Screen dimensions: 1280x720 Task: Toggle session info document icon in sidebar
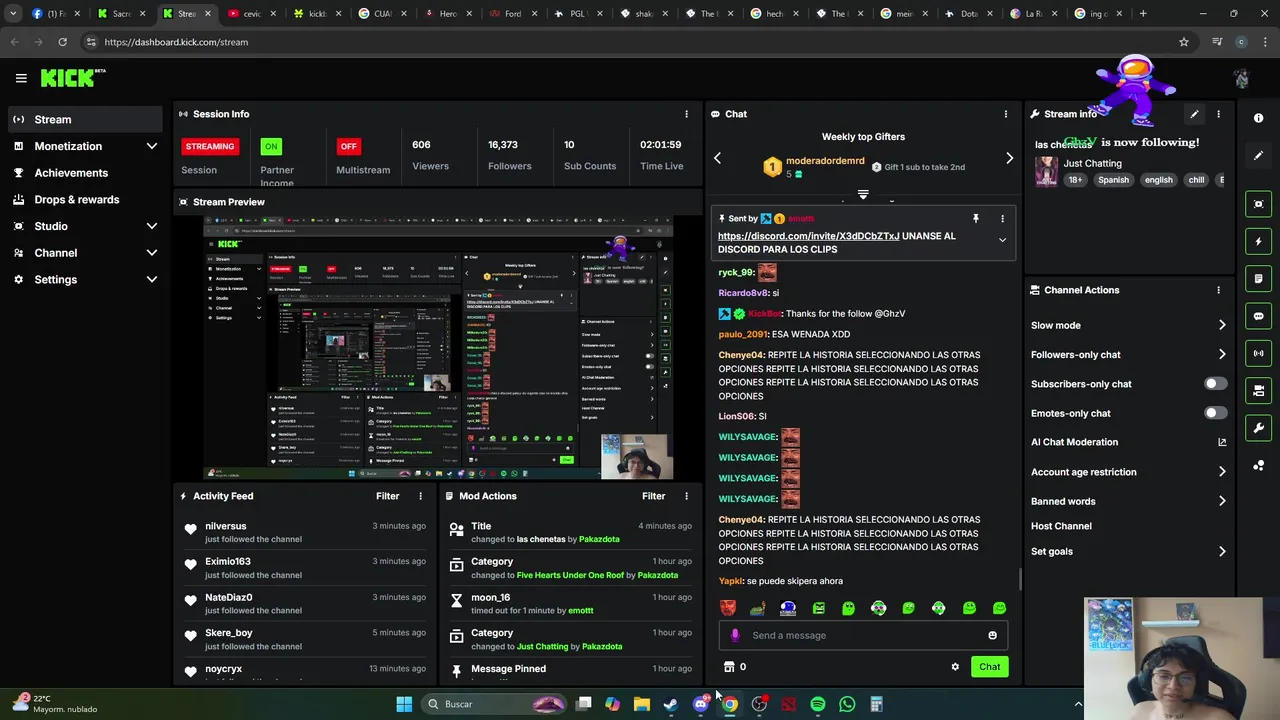point(1259,279)
